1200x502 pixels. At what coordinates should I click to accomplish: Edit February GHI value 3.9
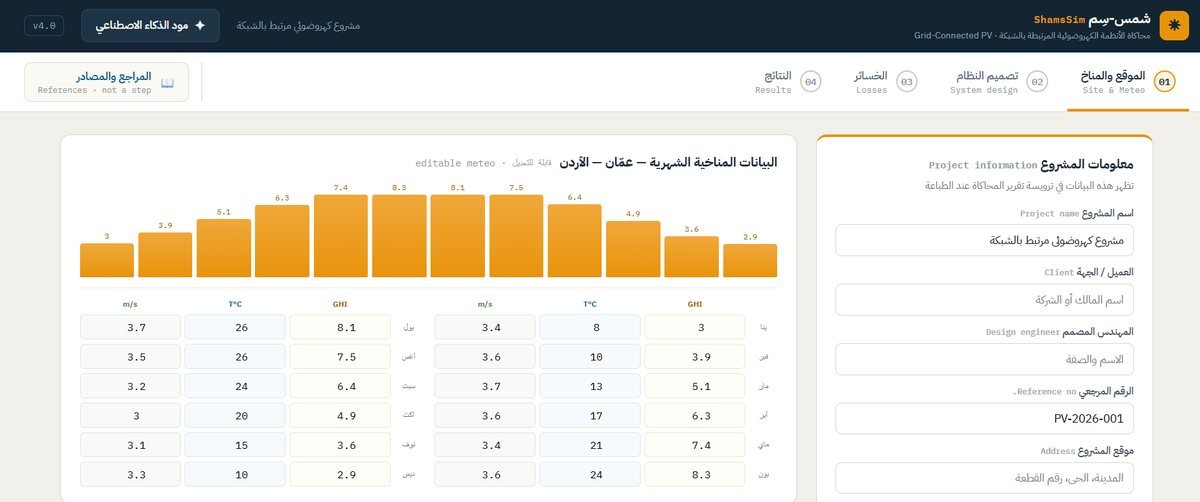click(694, 356)
